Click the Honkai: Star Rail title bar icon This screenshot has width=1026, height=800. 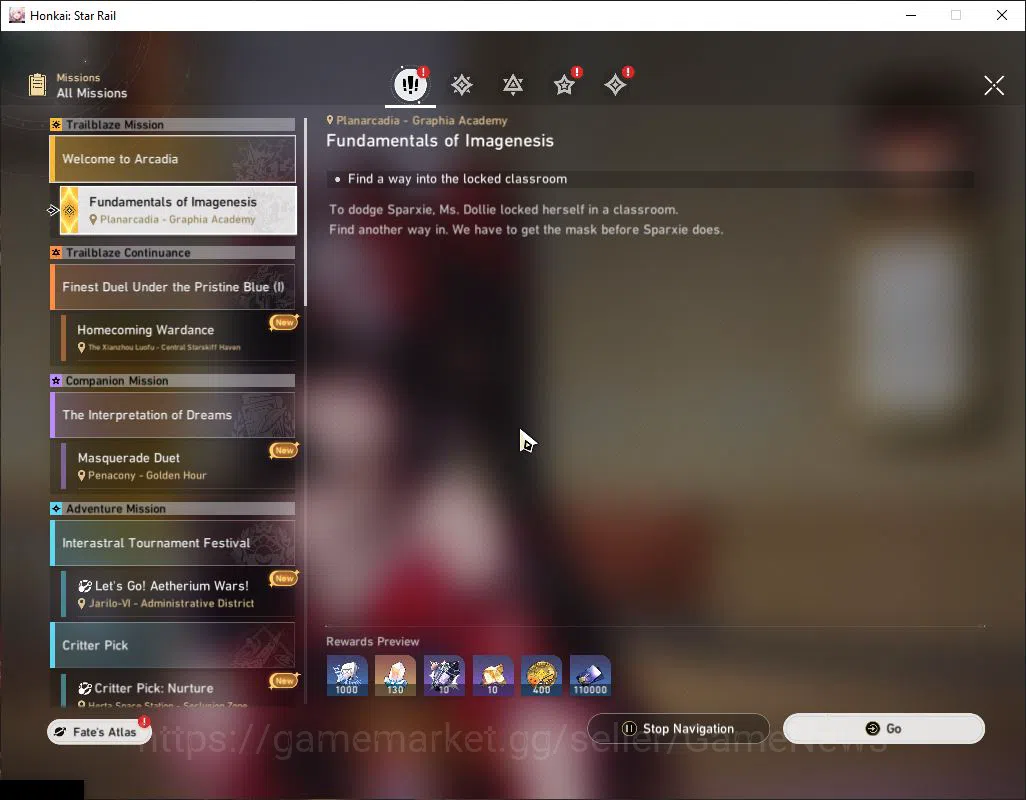16,15
